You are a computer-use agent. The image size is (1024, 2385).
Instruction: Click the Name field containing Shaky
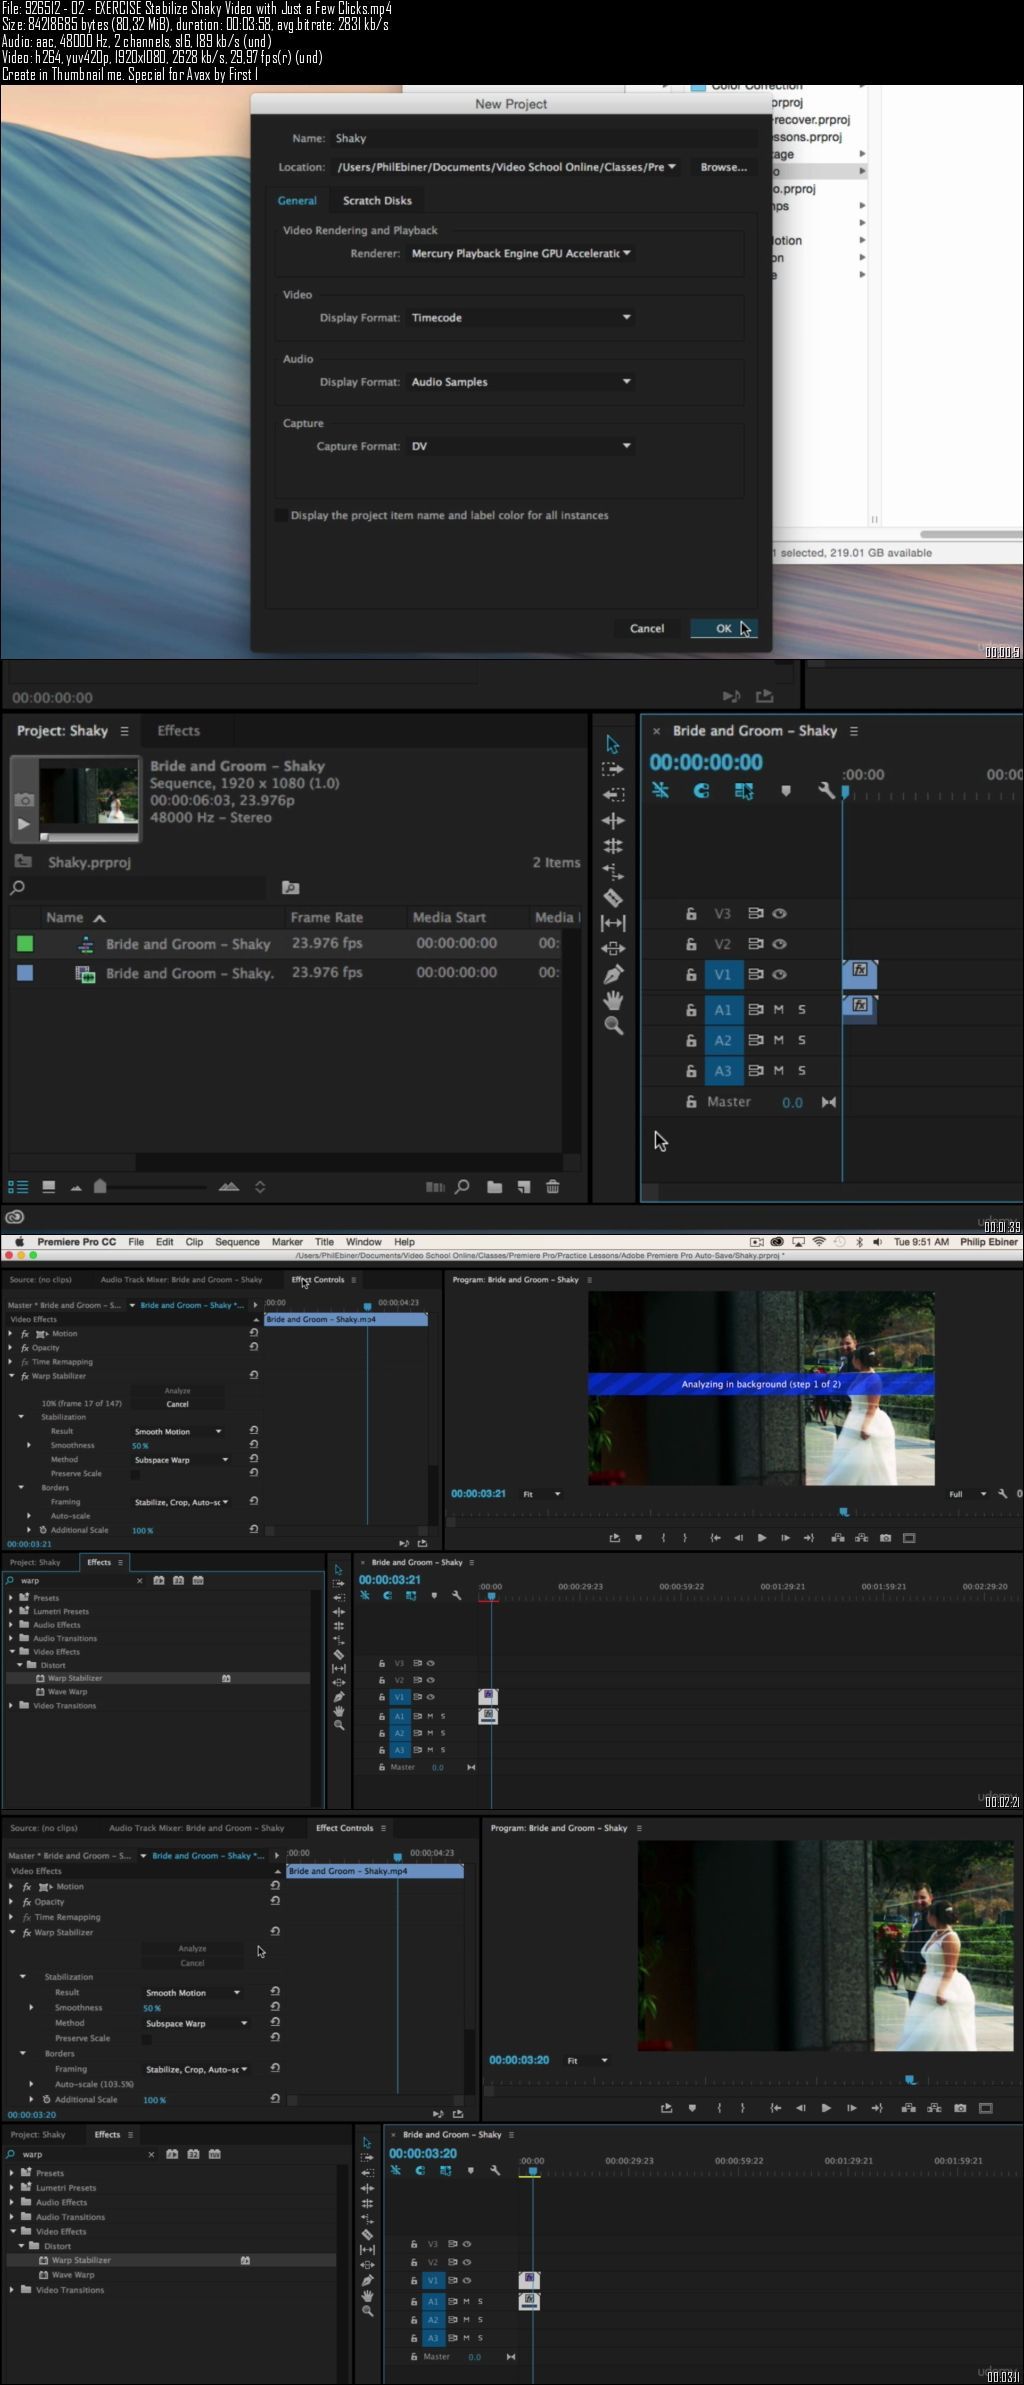click(x=543, y=138)
